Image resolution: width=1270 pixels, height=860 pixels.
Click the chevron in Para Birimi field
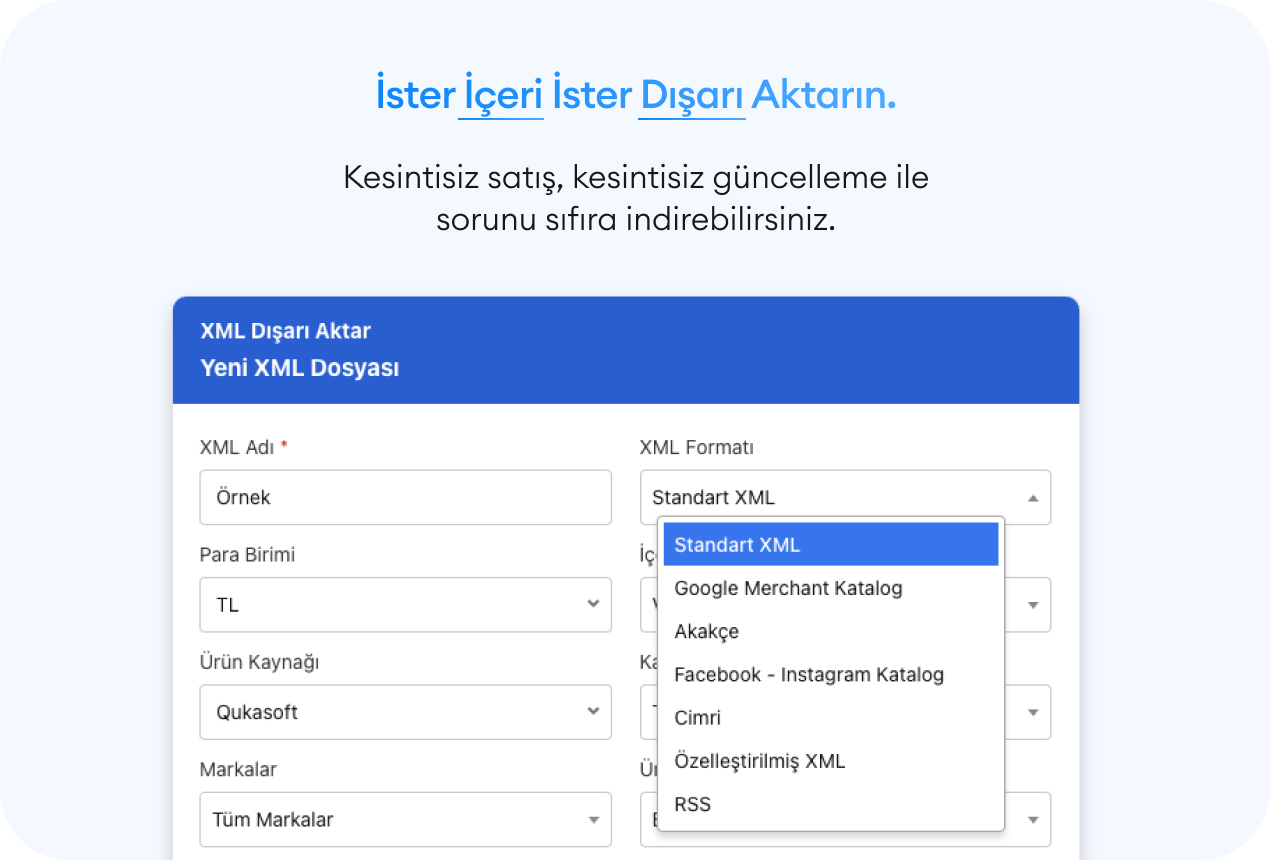point(593,604)
